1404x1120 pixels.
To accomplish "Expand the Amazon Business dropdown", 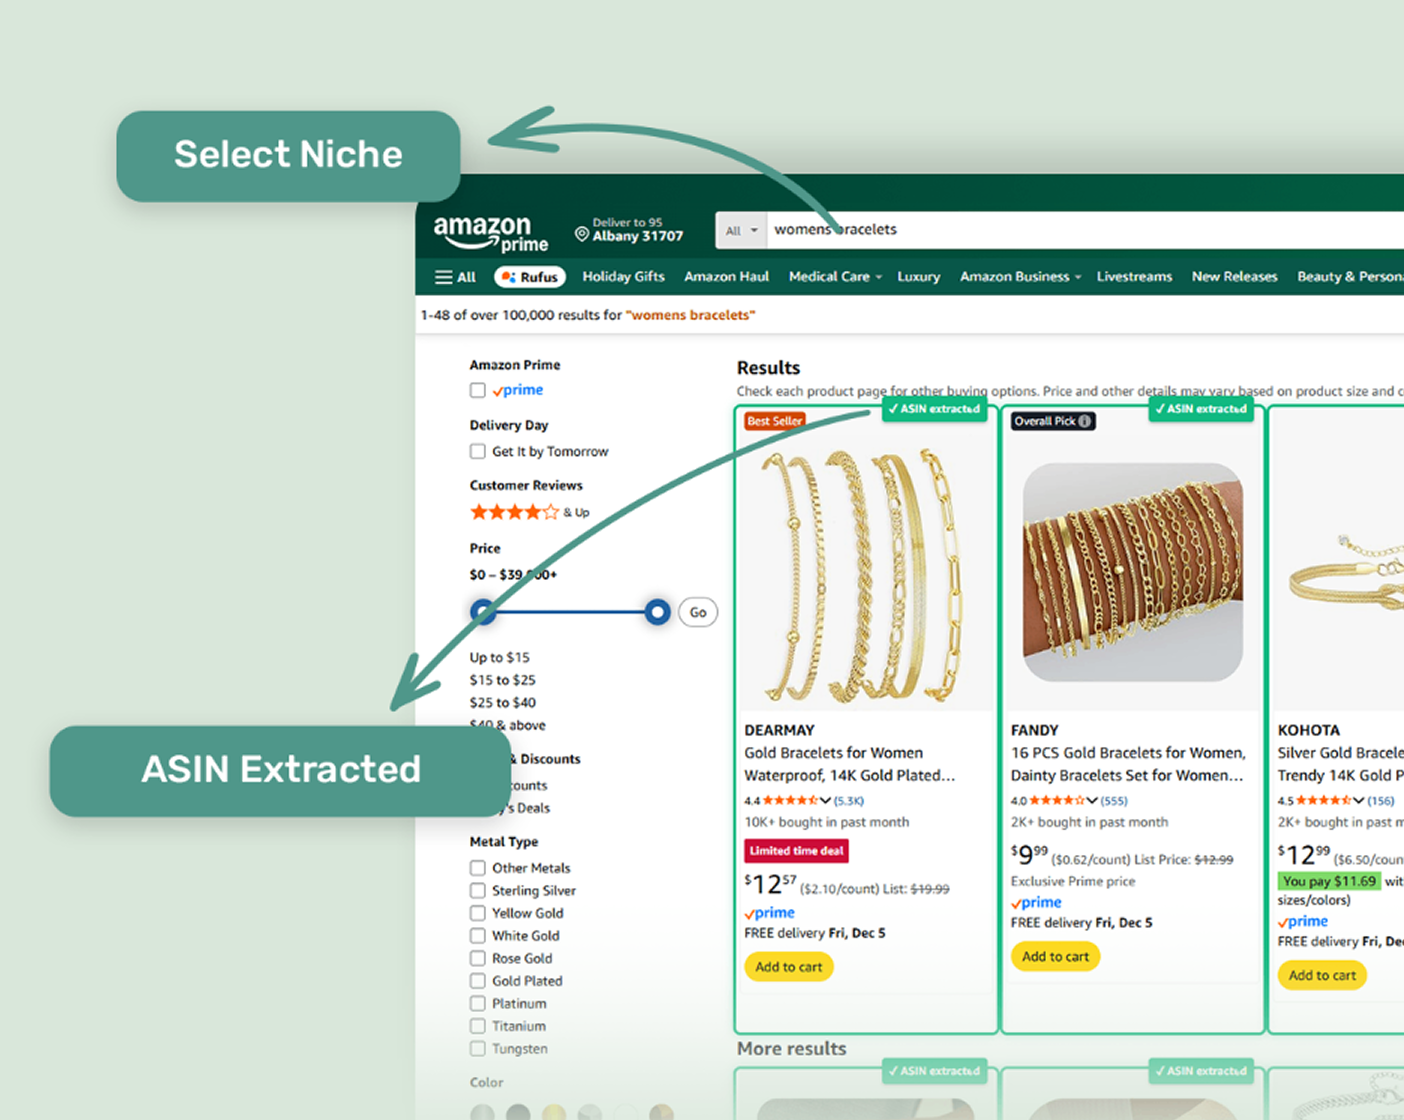I will coord(1020,277).
